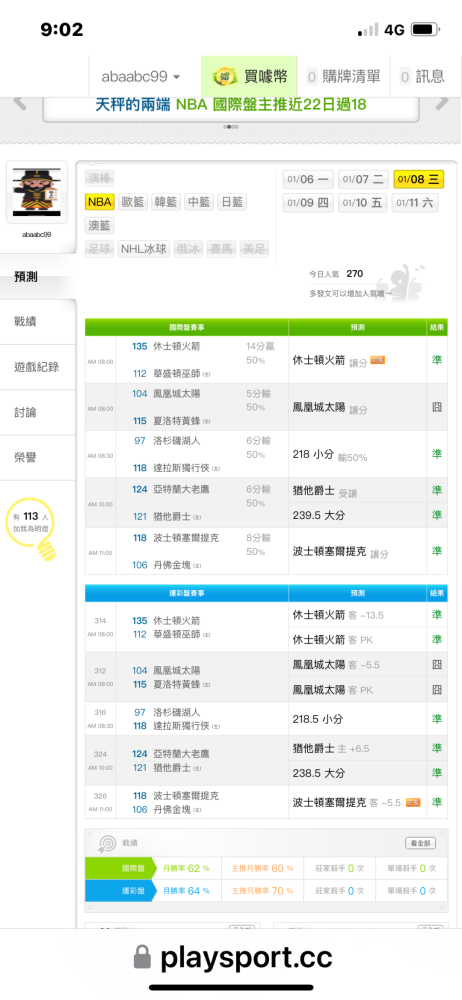Tap the battery icon in status bar

pos(424,29)
